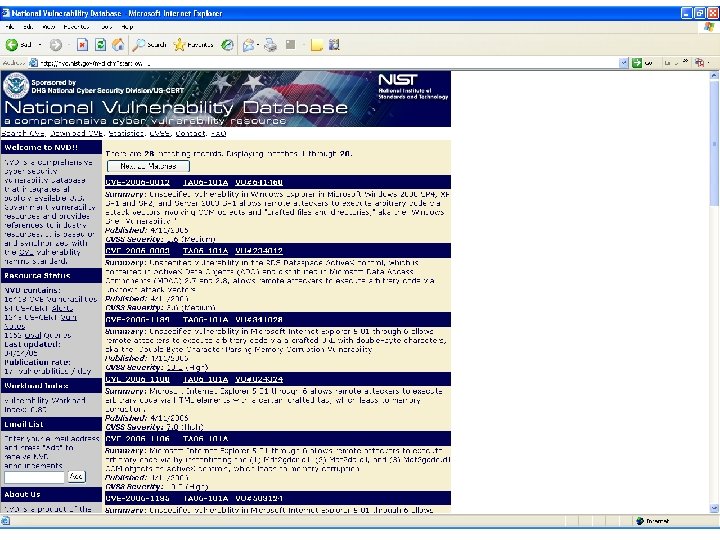Open the Tools menu
720x540 pixels.
click(107, 27)
